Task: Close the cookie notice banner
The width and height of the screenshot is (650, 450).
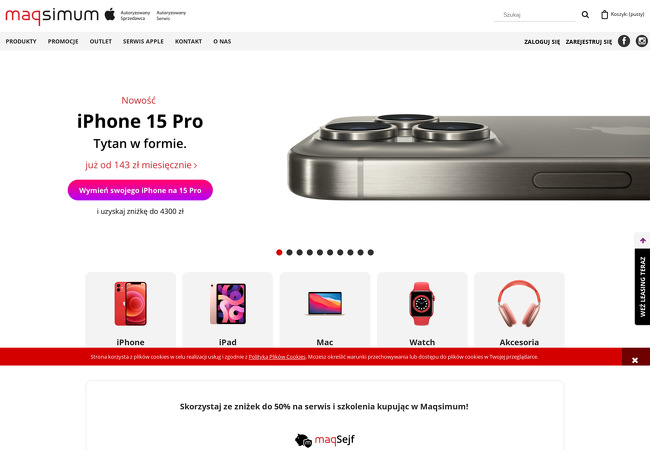Action: (x=635, y=360)
